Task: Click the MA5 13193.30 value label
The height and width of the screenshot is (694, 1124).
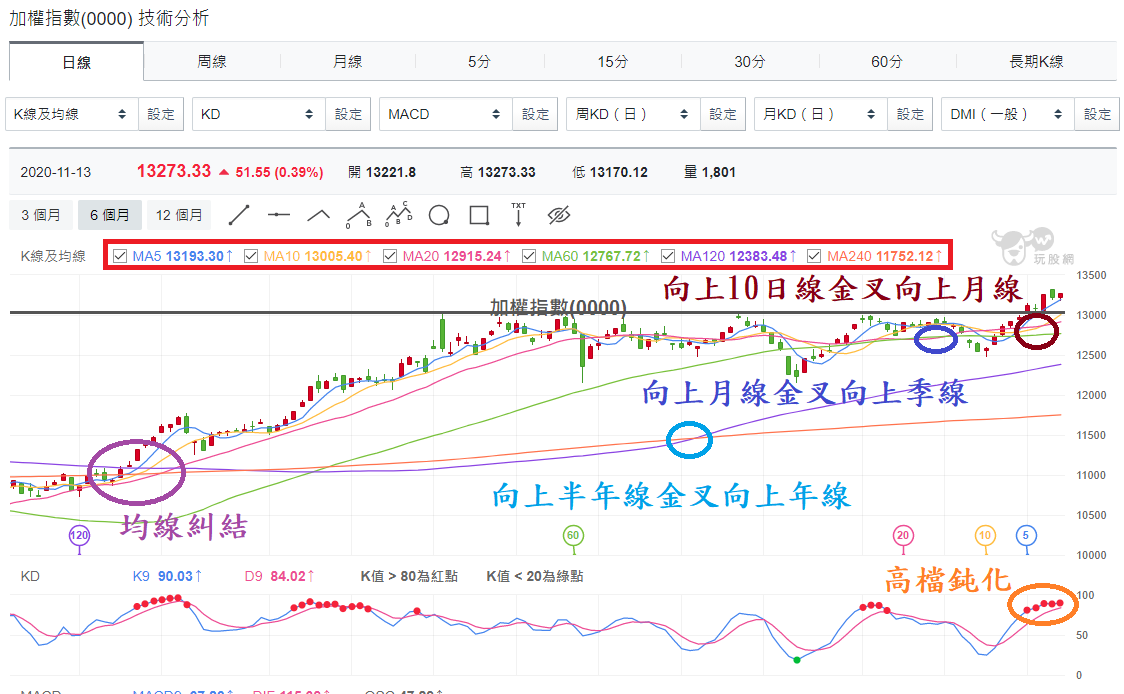Action: tap(183, 256)
